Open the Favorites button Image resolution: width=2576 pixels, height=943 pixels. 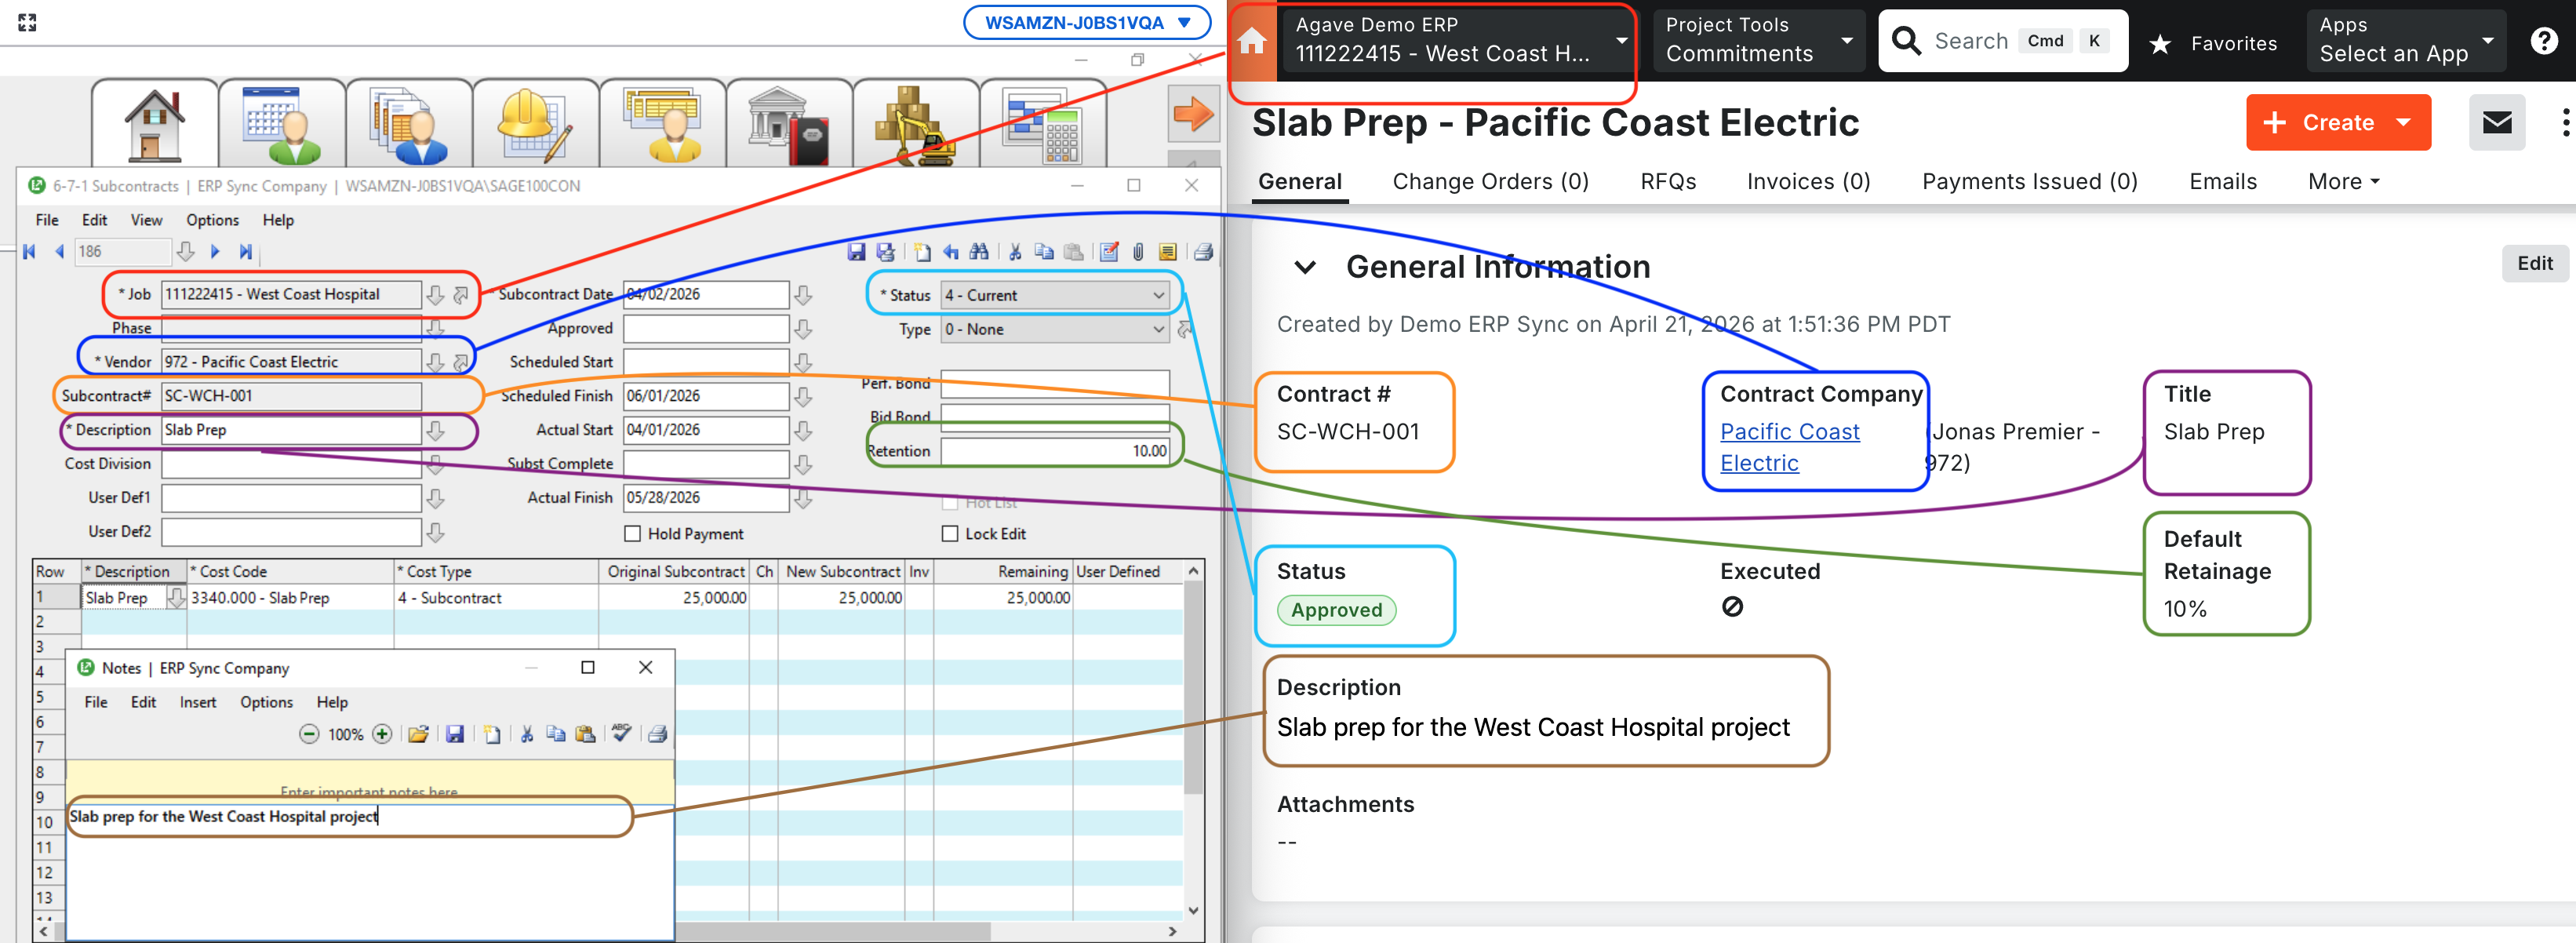2212,43
